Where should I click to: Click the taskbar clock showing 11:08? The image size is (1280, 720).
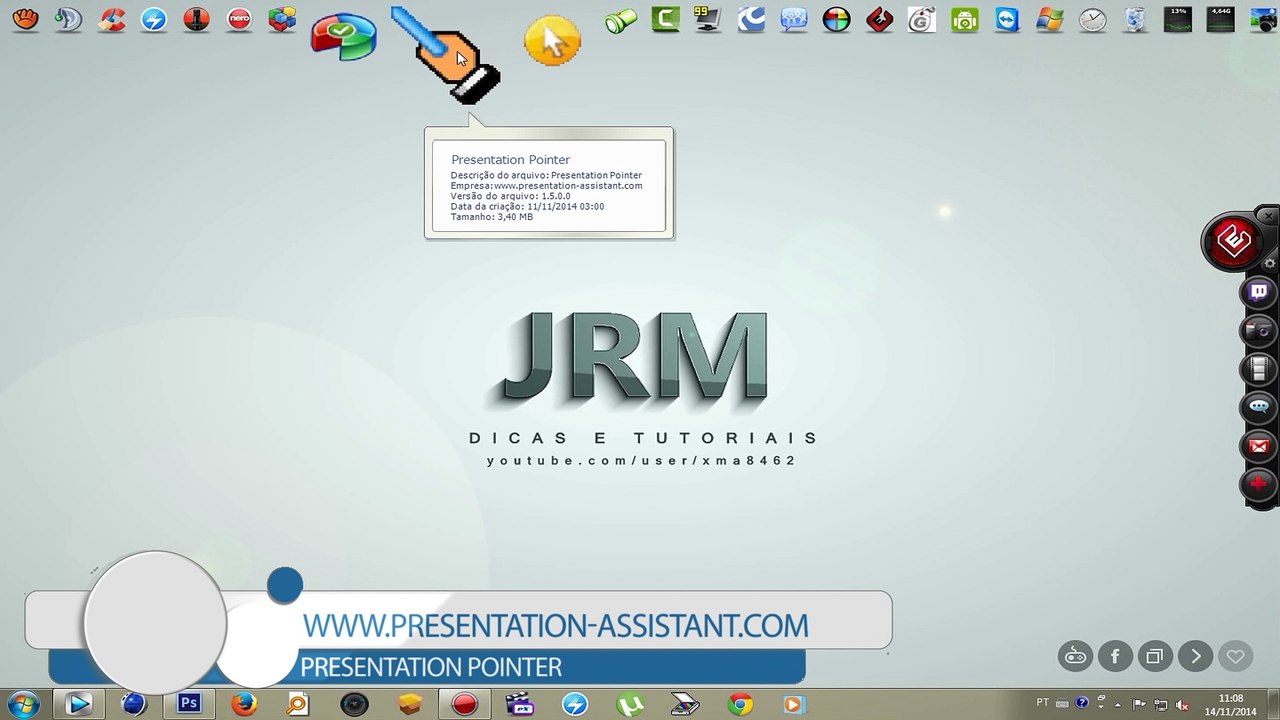click(1231, 704)
